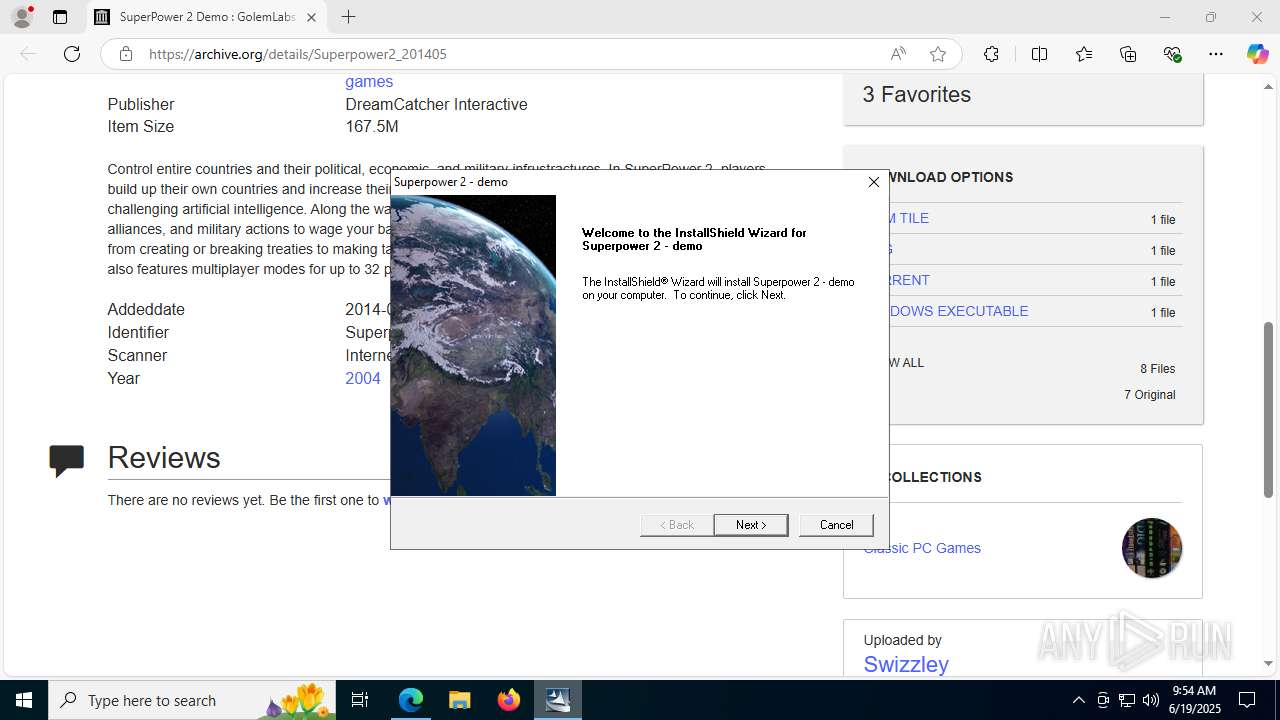Click the 8 Files count
Image resolution: width=1280 pixels, height=720 pixels.
(1157, 369)
